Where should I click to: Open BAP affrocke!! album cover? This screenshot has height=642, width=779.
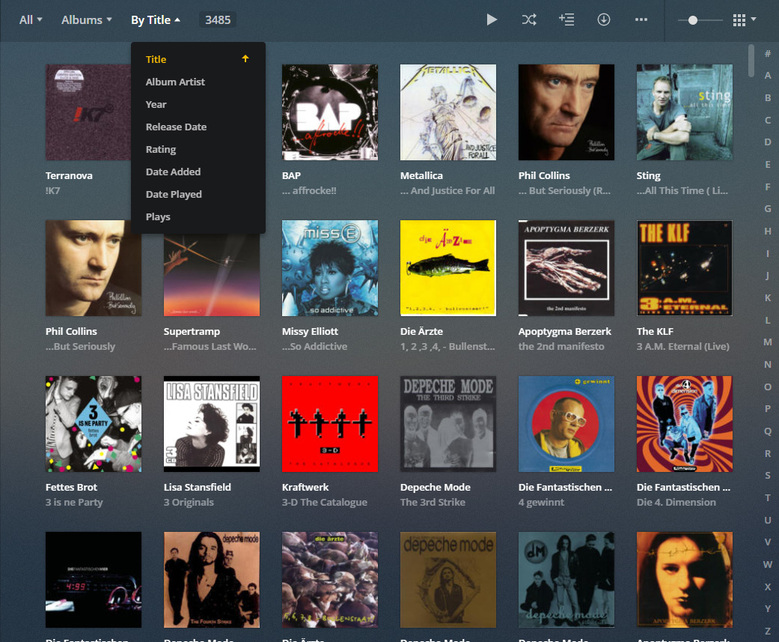[330, 112]
